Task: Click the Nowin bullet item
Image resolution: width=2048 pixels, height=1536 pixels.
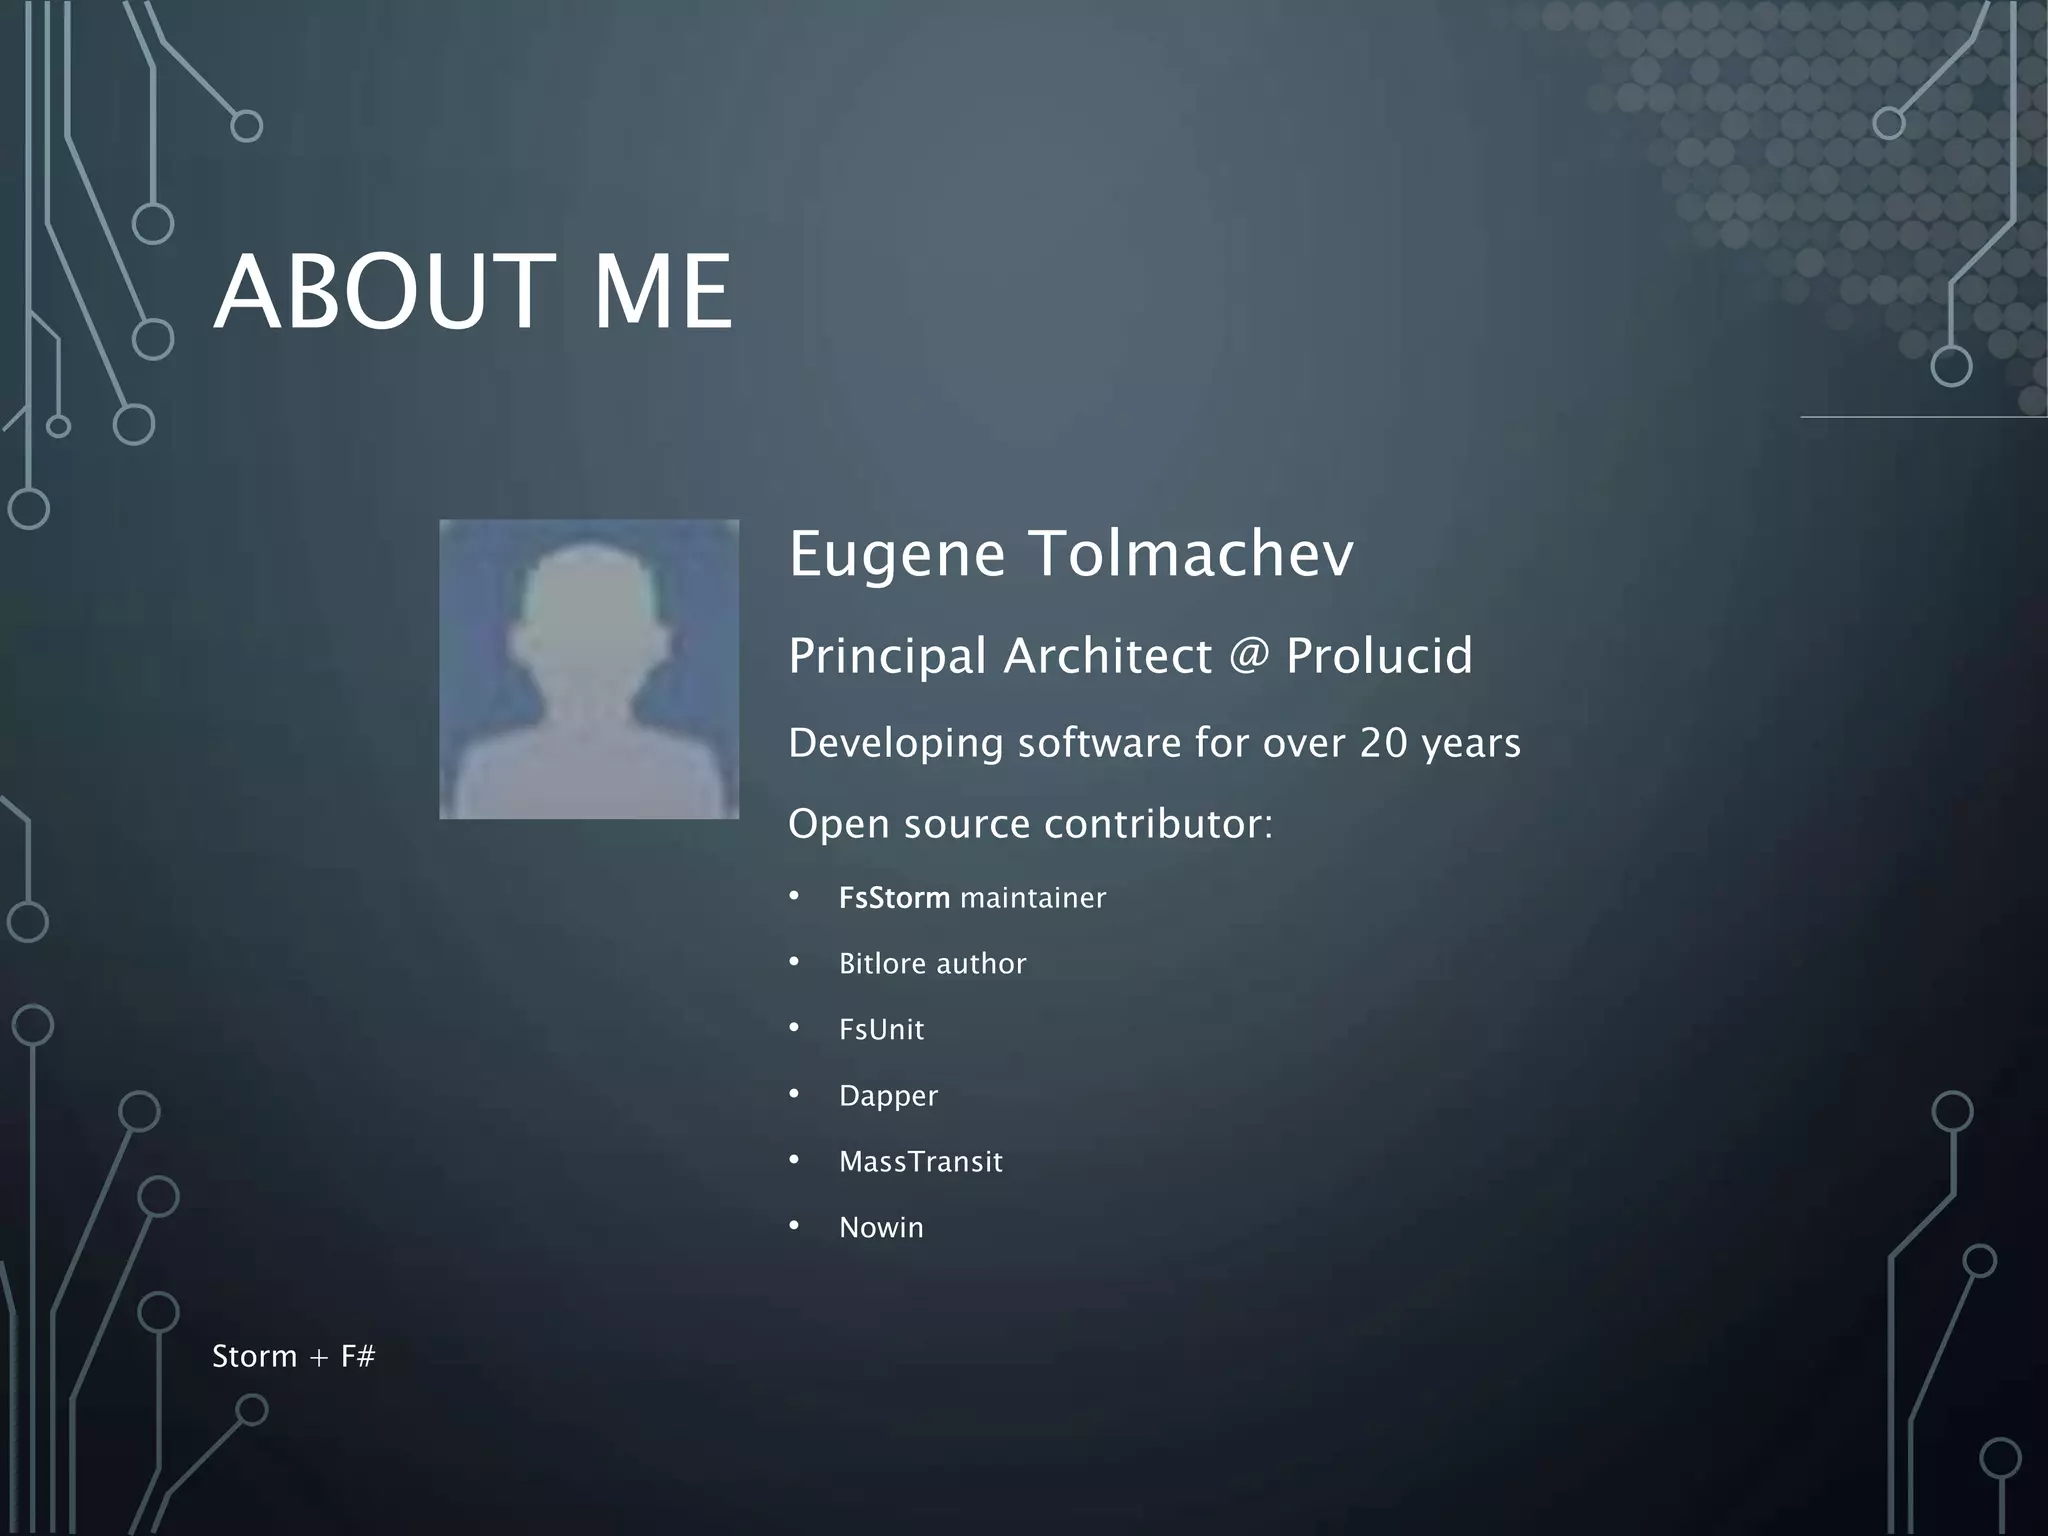Action: click(881, 1228)
